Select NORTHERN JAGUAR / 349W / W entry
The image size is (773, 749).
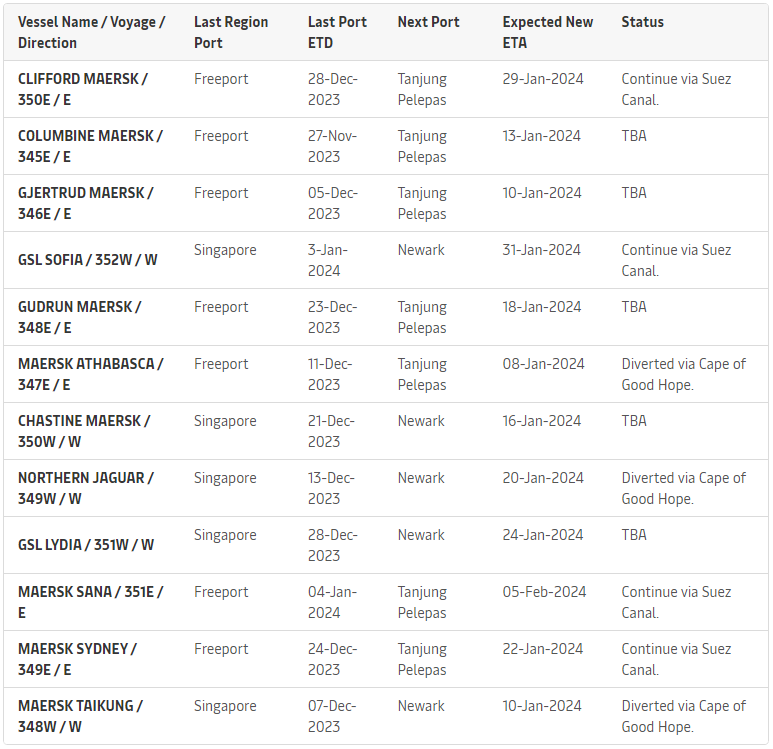click(x=86, y=488)
